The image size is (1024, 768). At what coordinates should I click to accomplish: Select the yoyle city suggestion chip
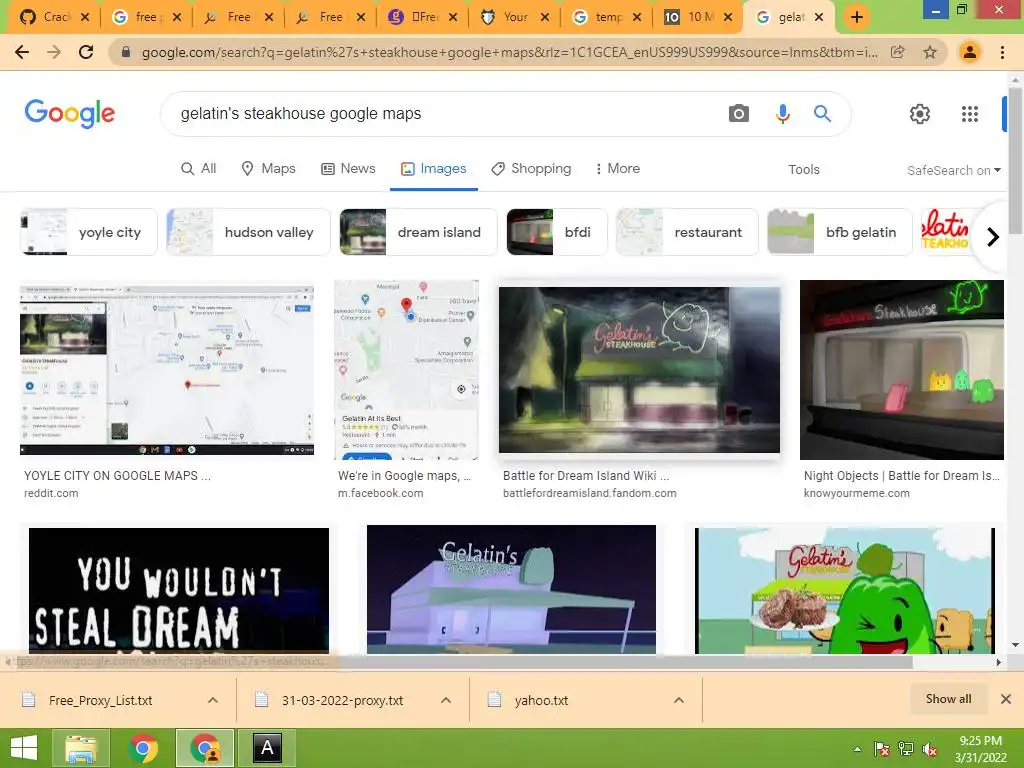pos(89,232)
